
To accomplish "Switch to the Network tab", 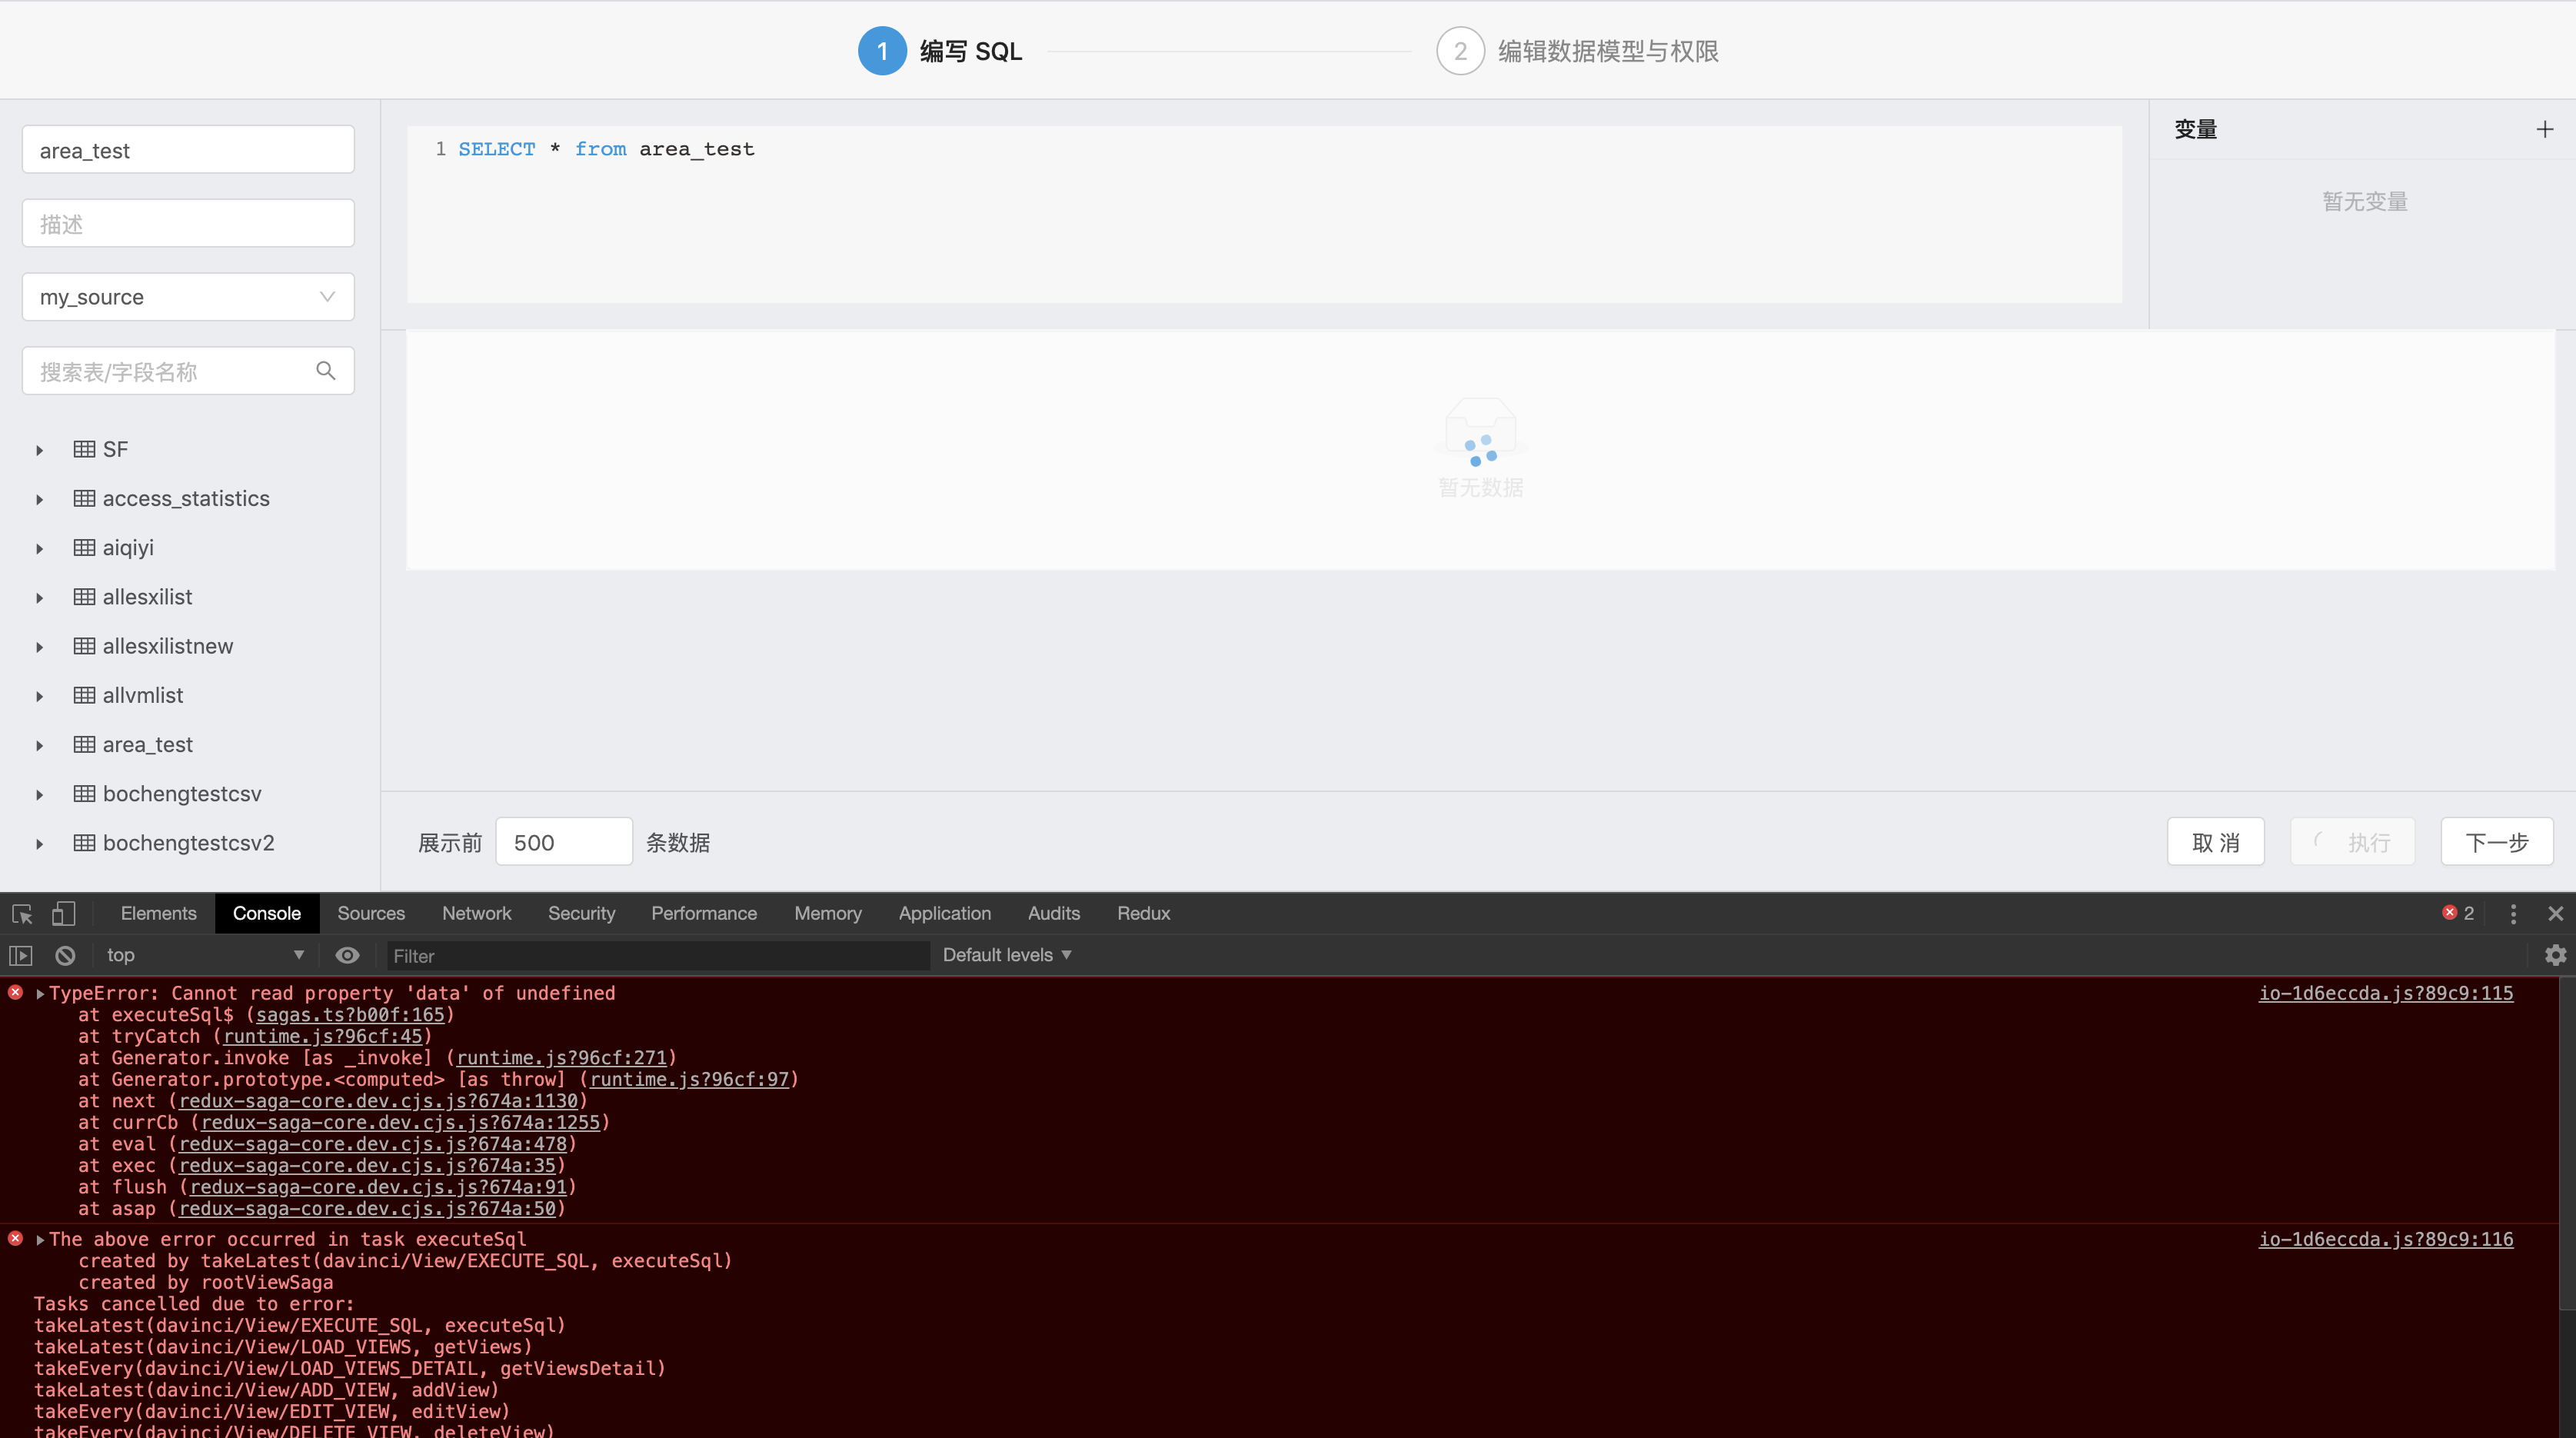I will tap(476, 913).
